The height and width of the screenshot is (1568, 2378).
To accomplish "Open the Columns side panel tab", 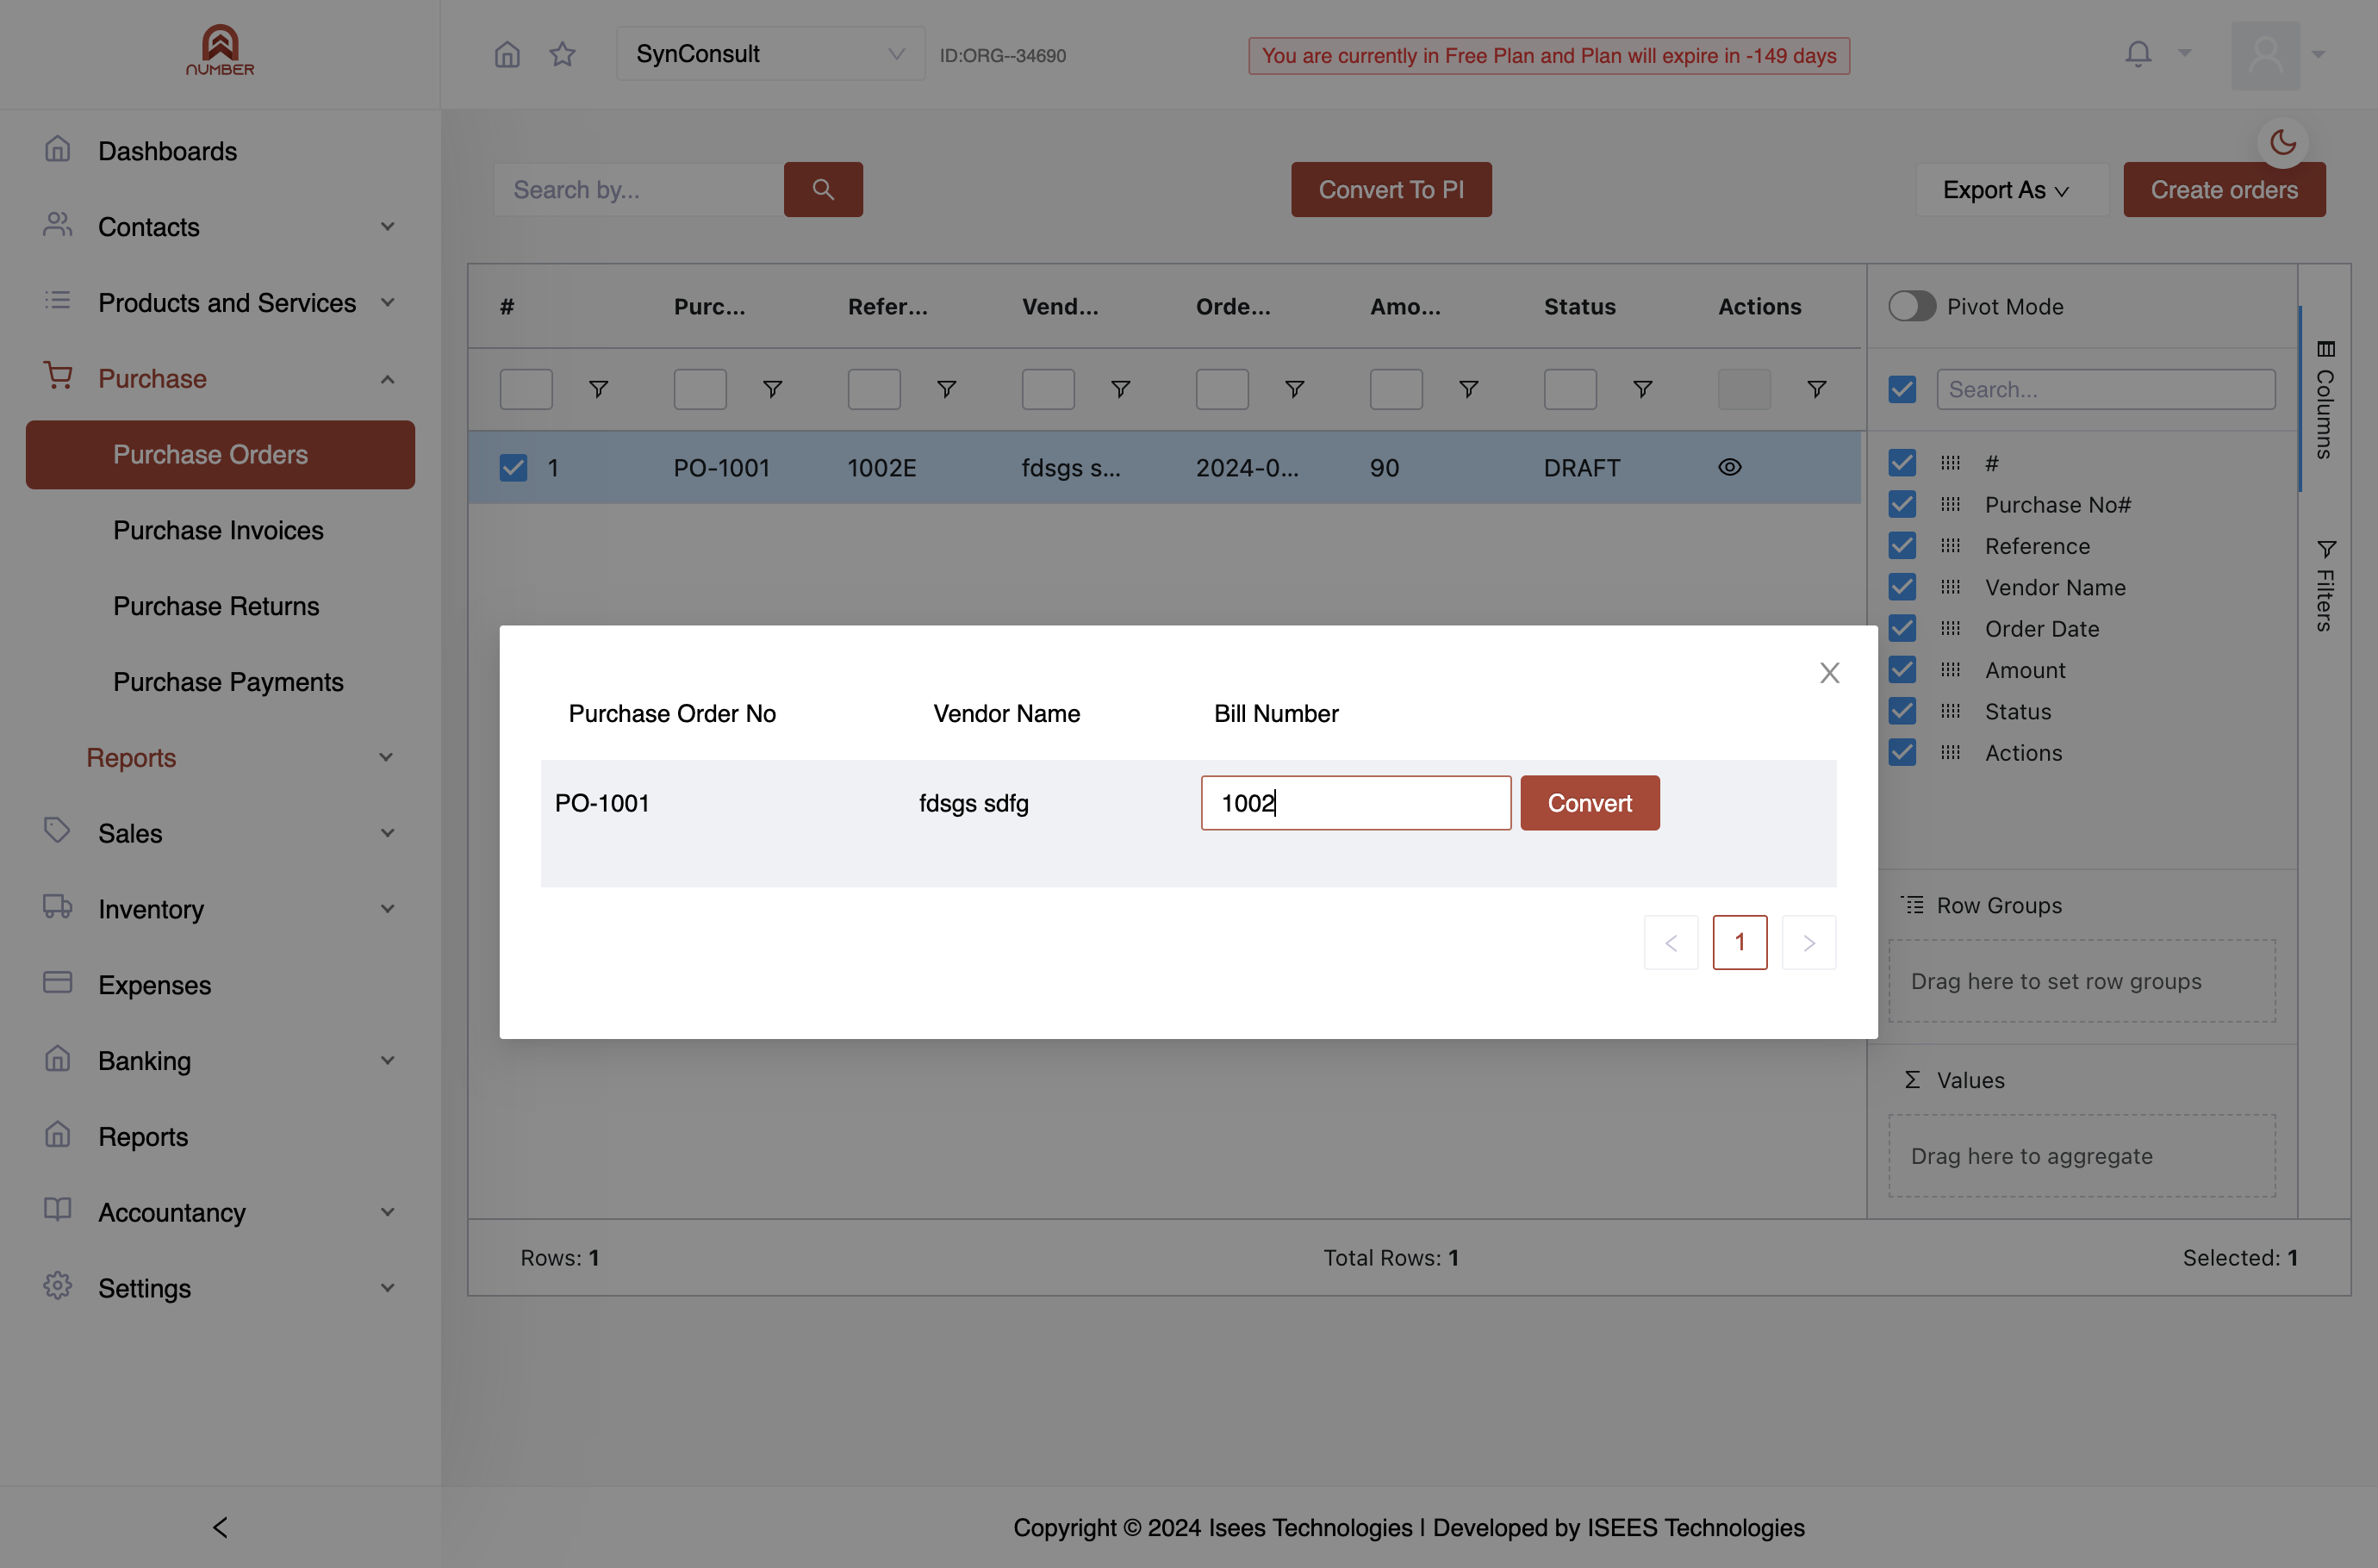I will click(2324, 399).
